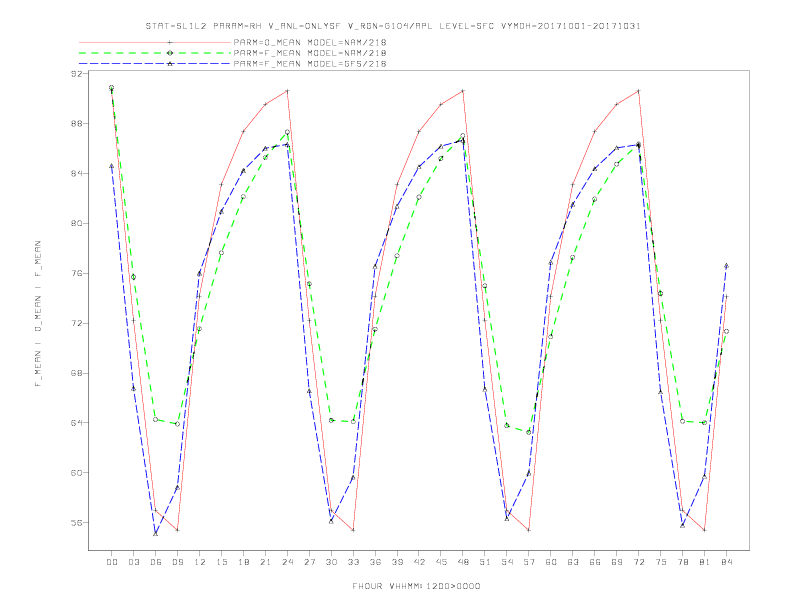Click forecast hour tick 45 on x-axis

441,562
